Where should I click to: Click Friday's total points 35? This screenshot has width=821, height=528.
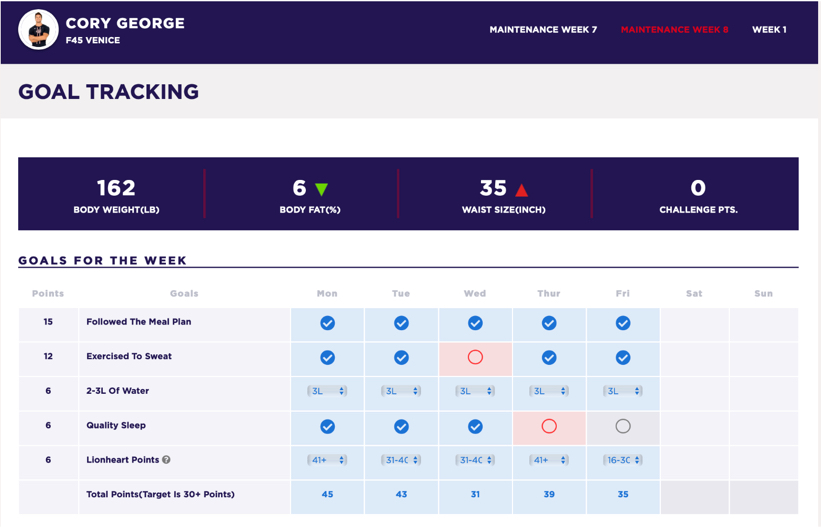[623, 494]
